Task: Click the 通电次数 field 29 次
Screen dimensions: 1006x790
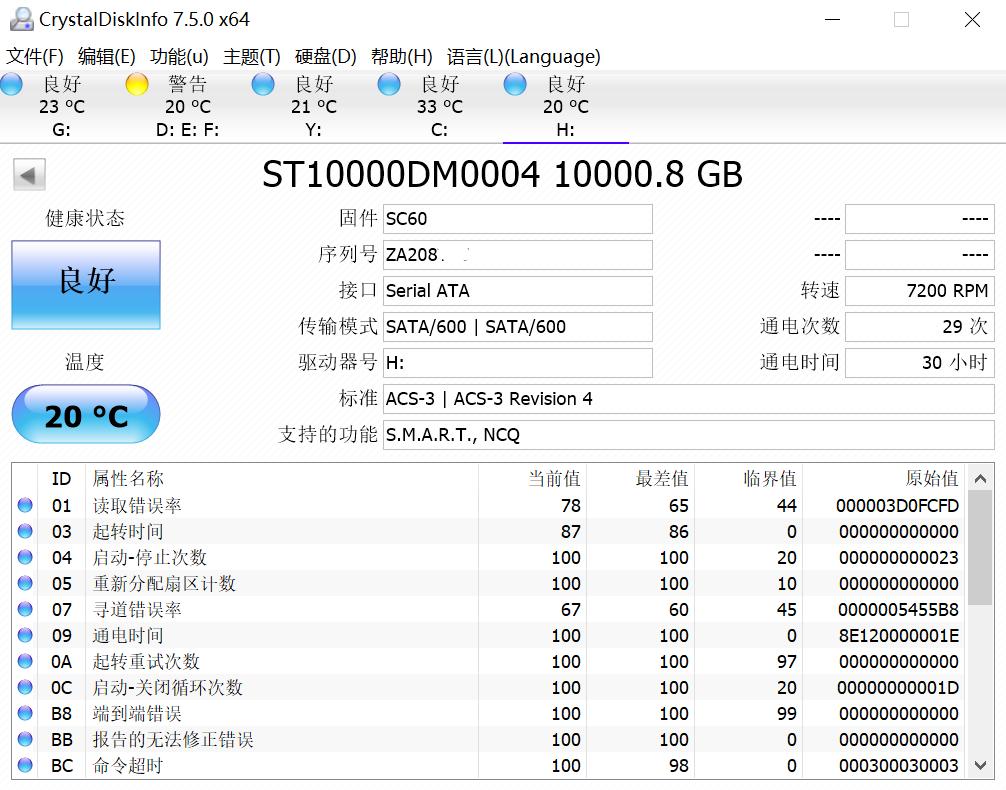Action: (920, 327)
